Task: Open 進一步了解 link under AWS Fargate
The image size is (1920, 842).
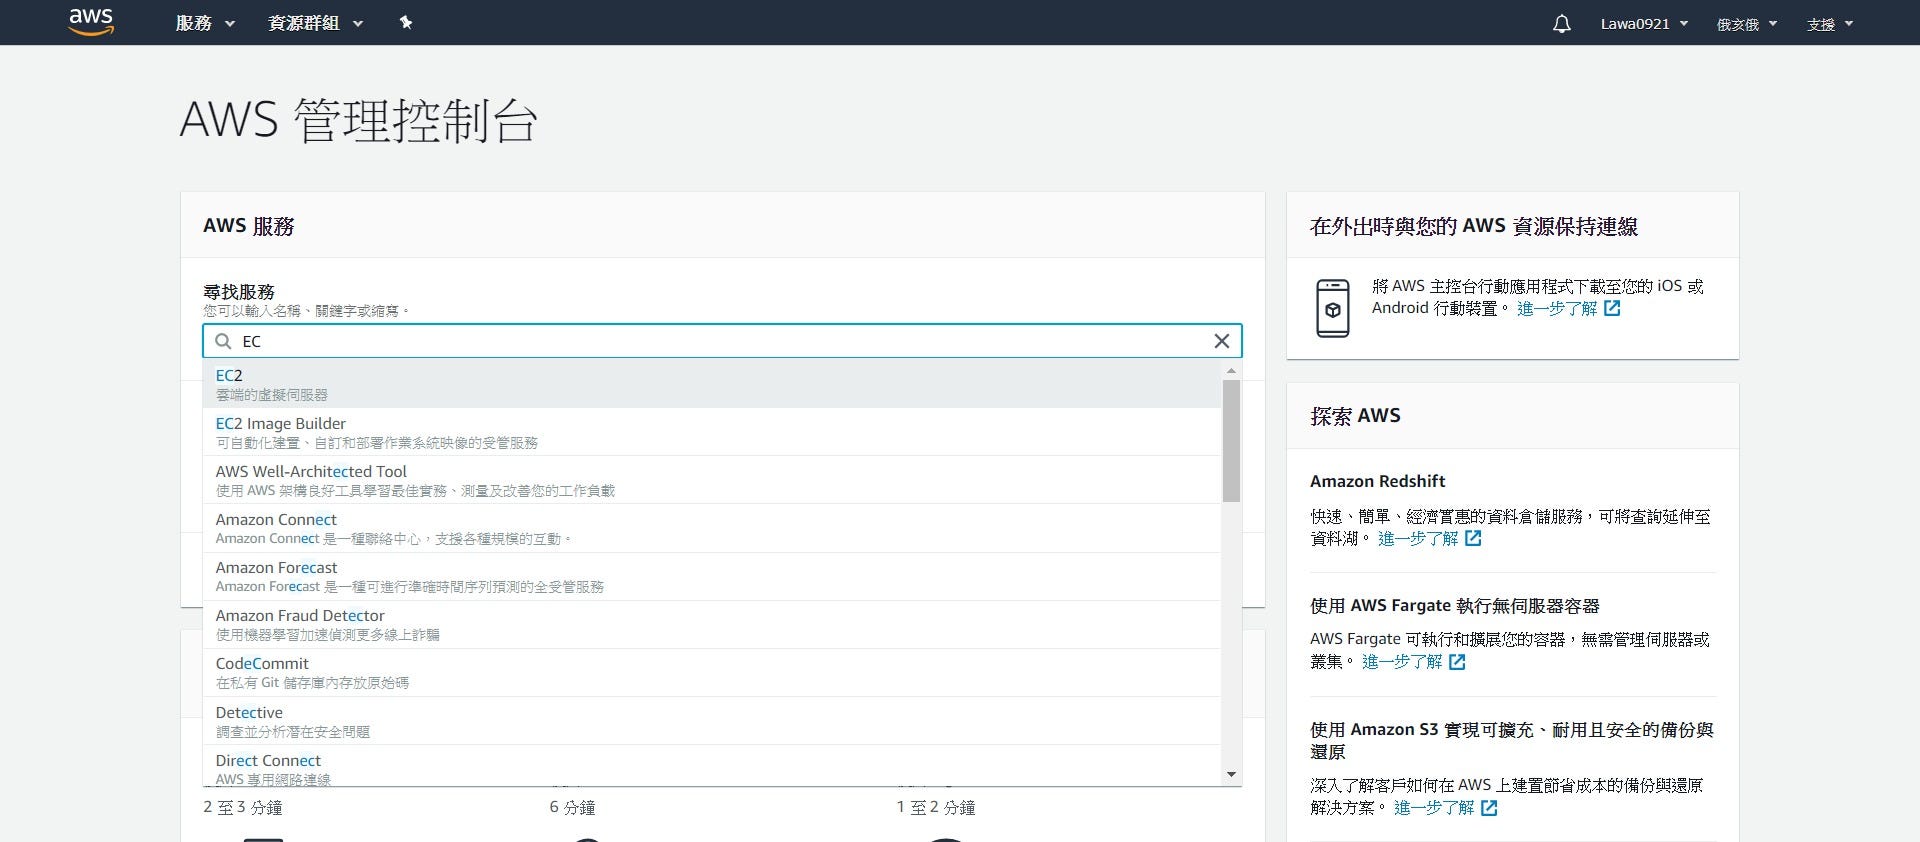Action: coord(1401,662)
